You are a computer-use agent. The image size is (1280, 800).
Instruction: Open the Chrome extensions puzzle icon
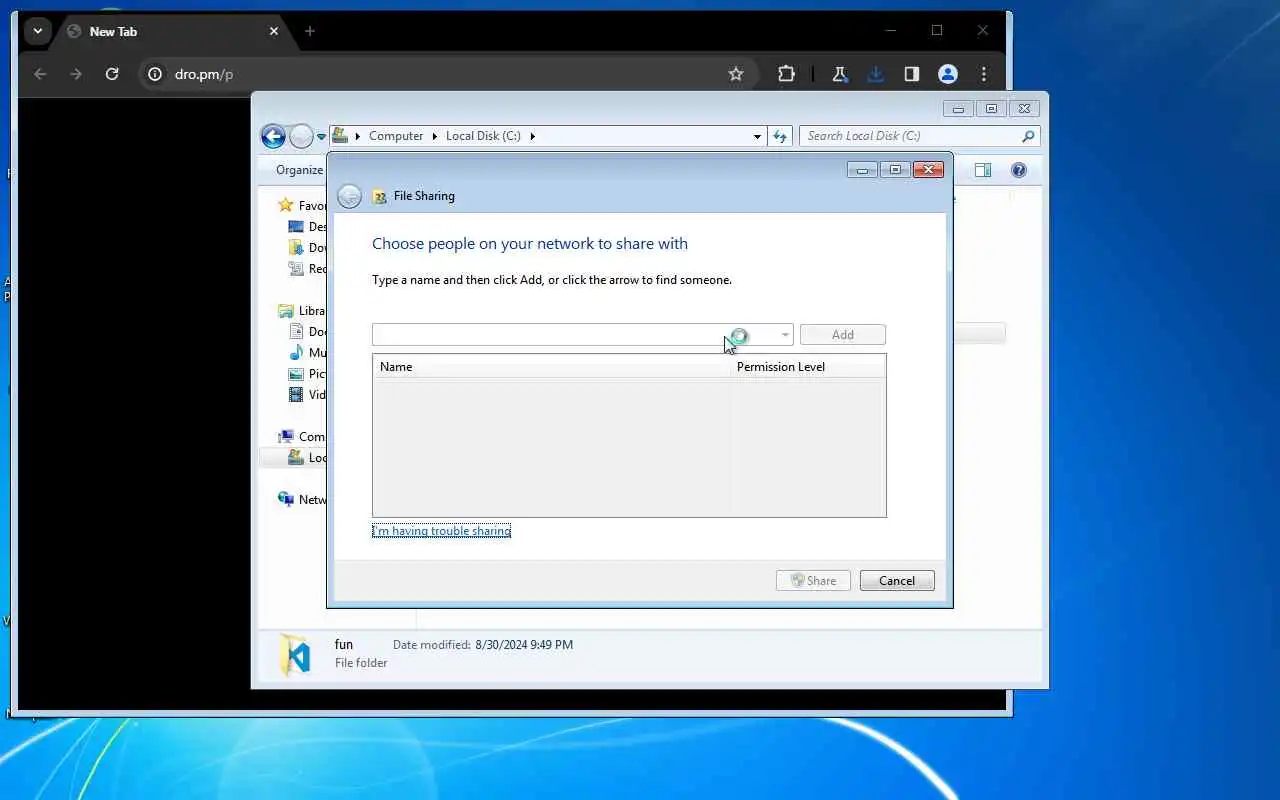(787, 74)
